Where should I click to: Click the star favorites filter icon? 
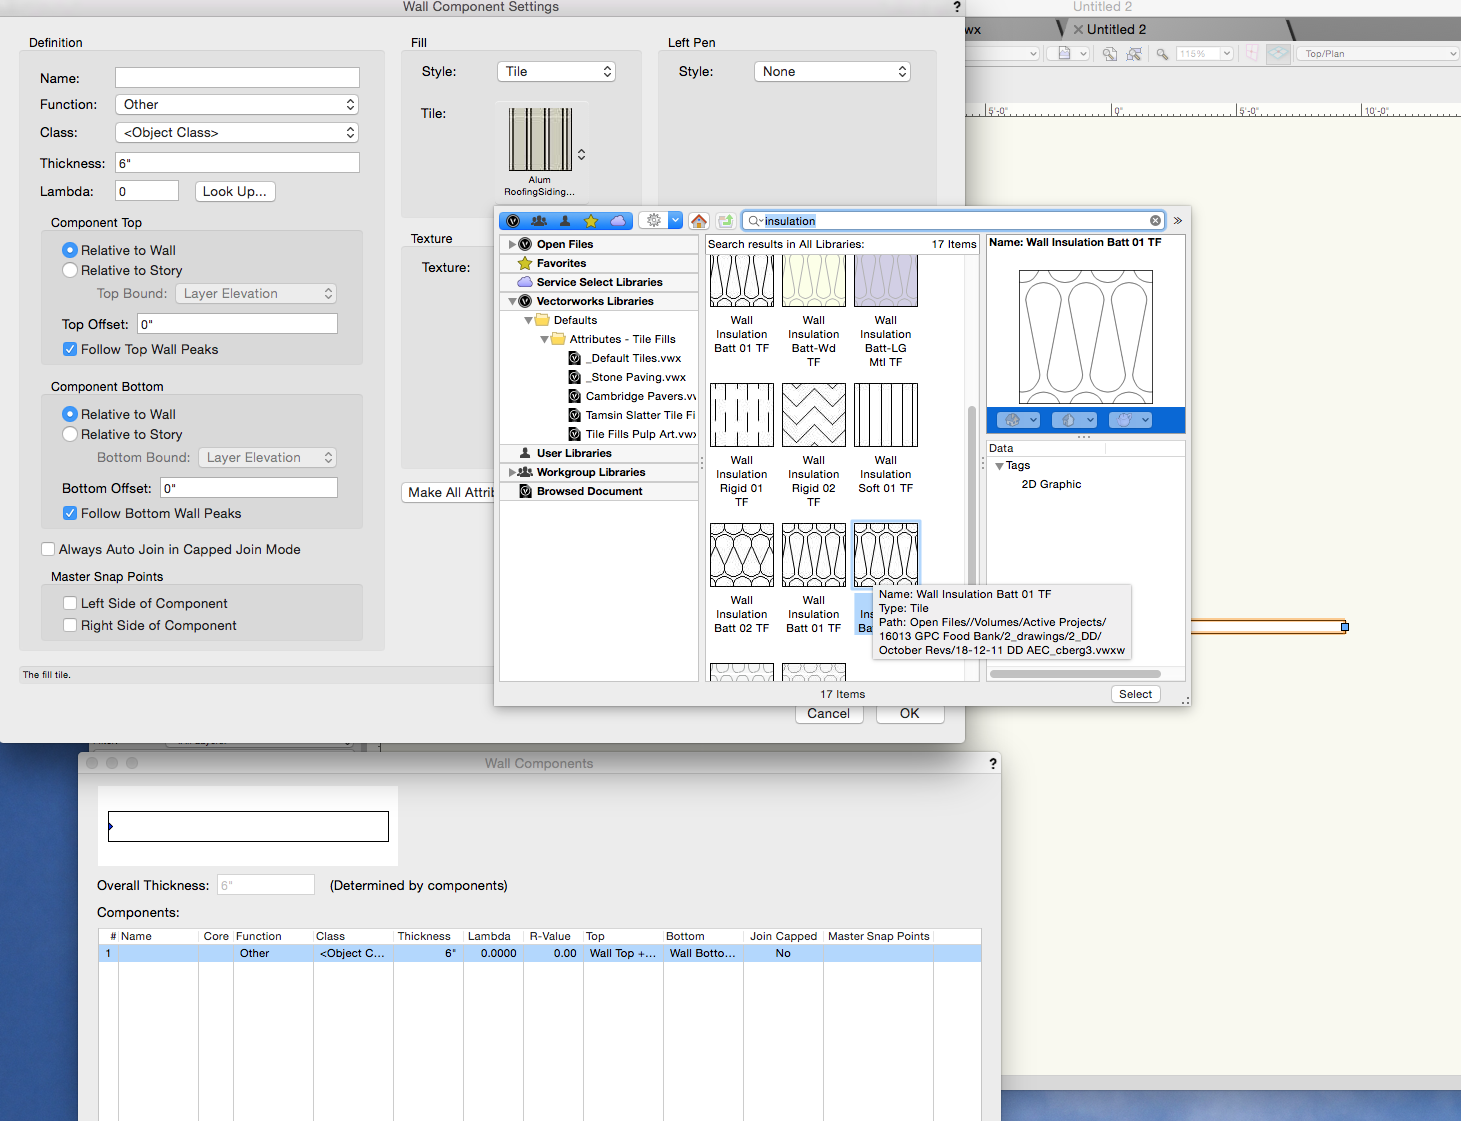[x=591, y=221]
